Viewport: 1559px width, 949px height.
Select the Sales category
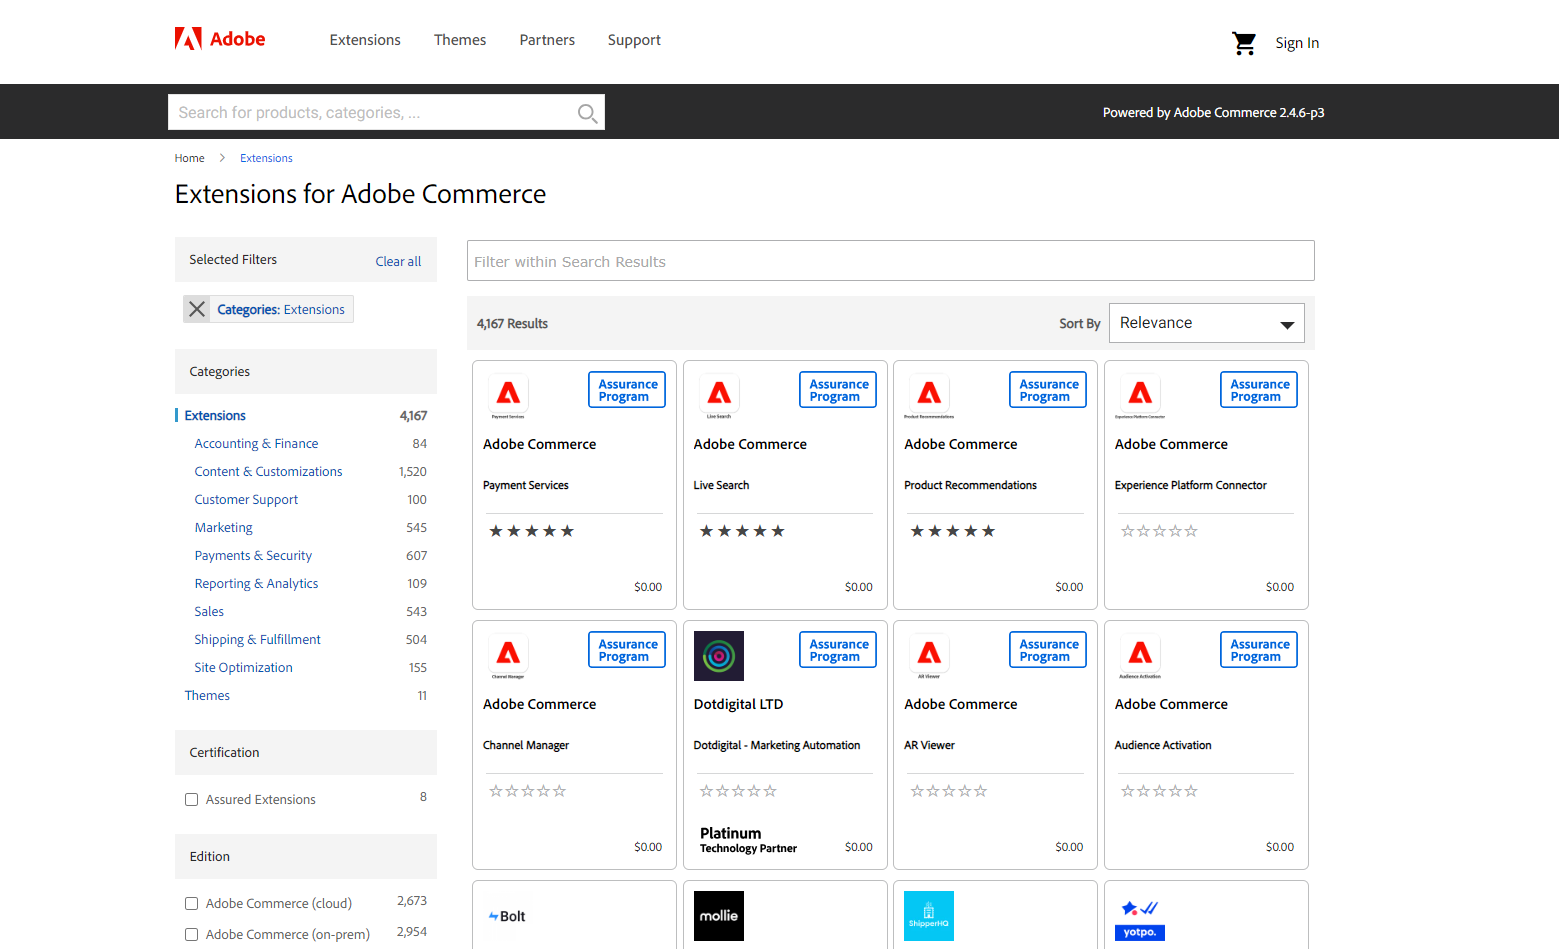point(209,611)
